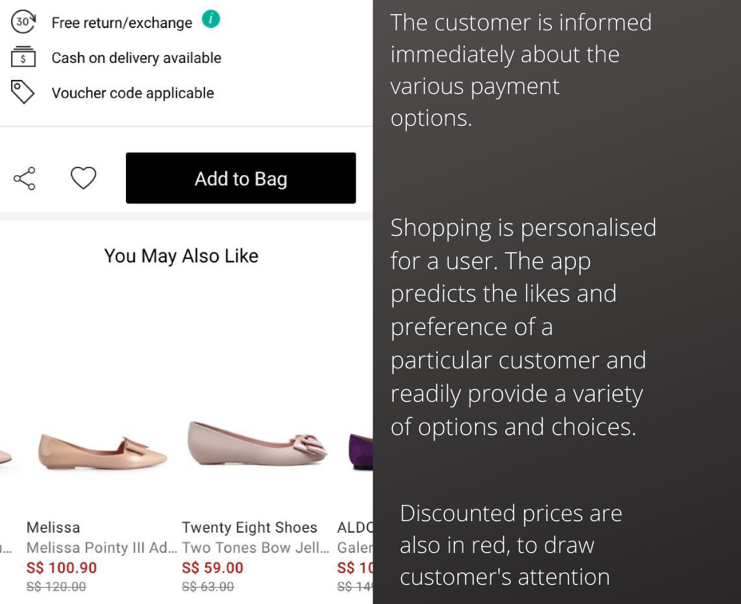Viewport: 741px width, 604px height.
Task: Select Voucher code applicable text
Action: pyautogui.click(x=132, y=93)
